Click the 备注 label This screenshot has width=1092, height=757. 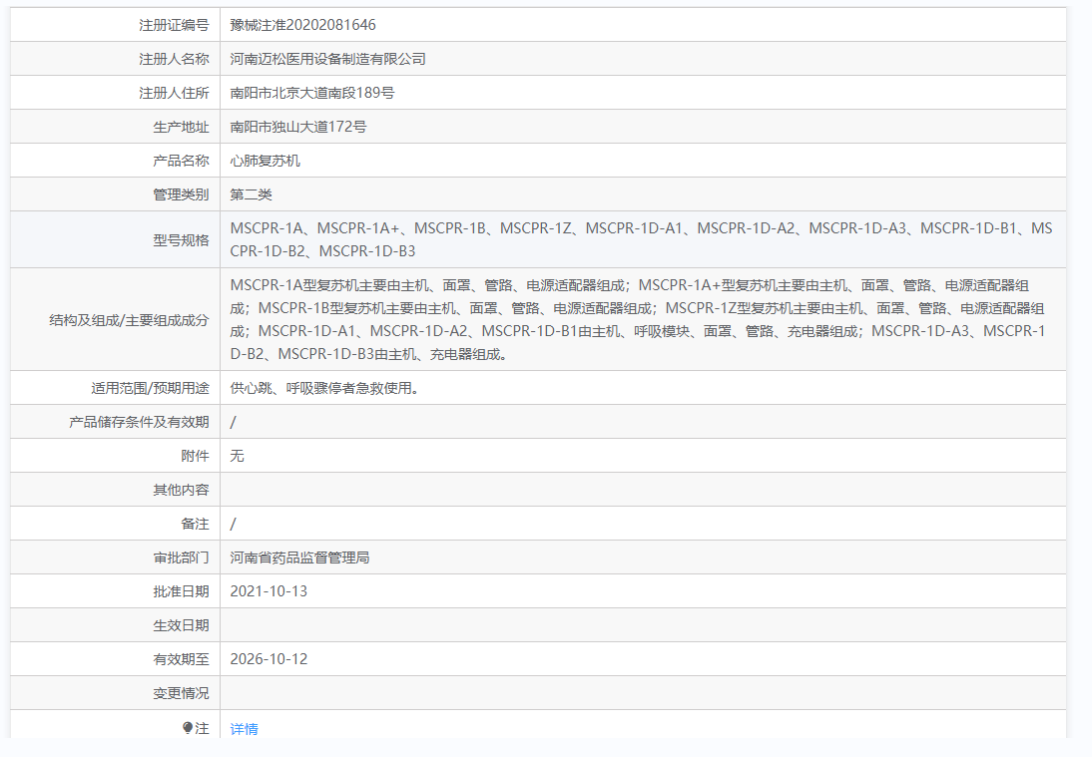click(195, 524)
